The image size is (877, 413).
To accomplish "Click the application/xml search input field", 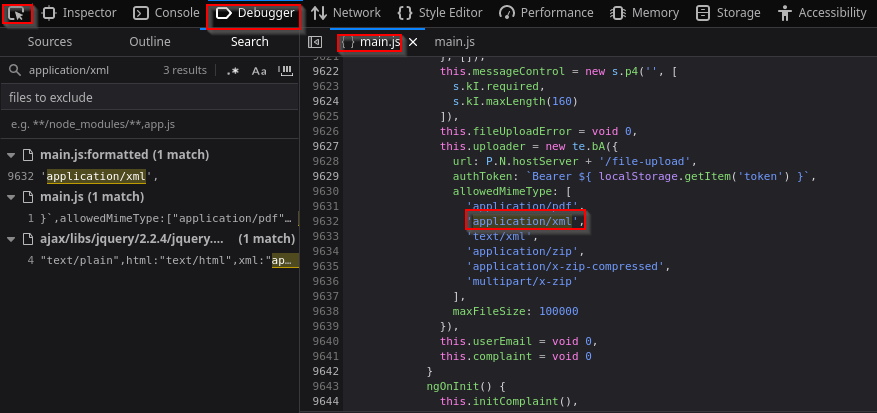I will point(90,71).
